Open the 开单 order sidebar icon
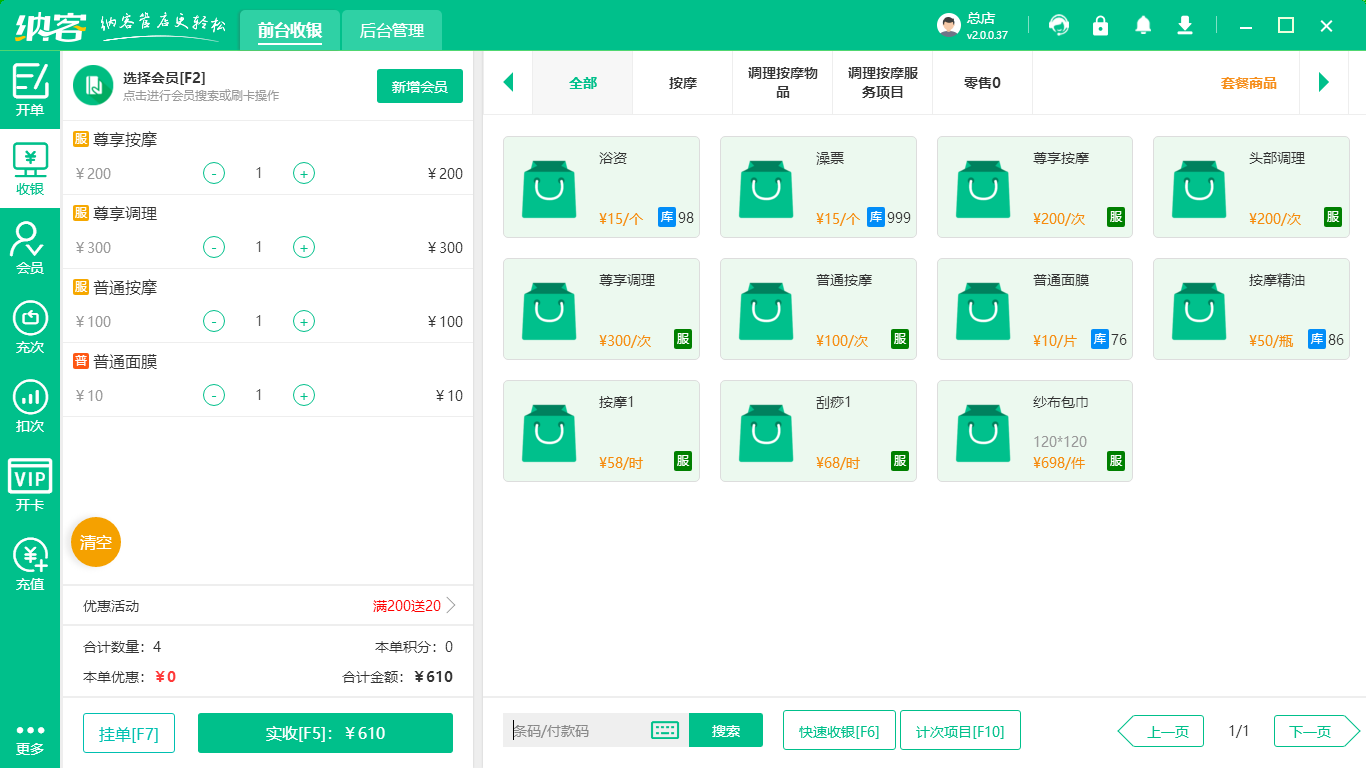This screenshot has height=768, width=1366. tap(30, 89)
